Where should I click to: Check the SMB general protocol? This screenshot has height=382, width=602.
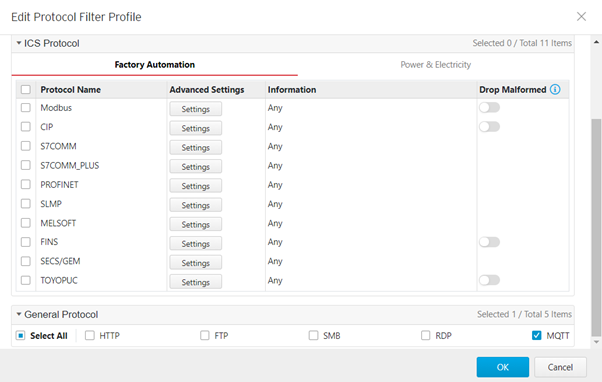[313, 336]
